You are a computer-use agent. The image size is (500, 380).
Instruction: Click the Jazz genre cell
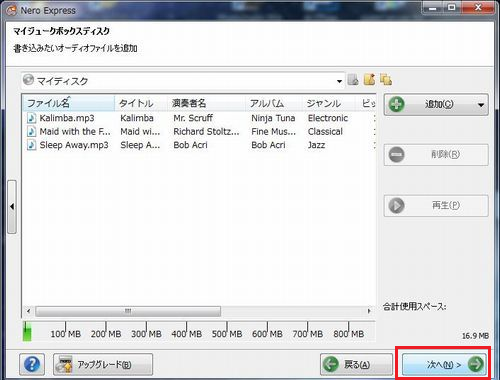coord(317,145)
